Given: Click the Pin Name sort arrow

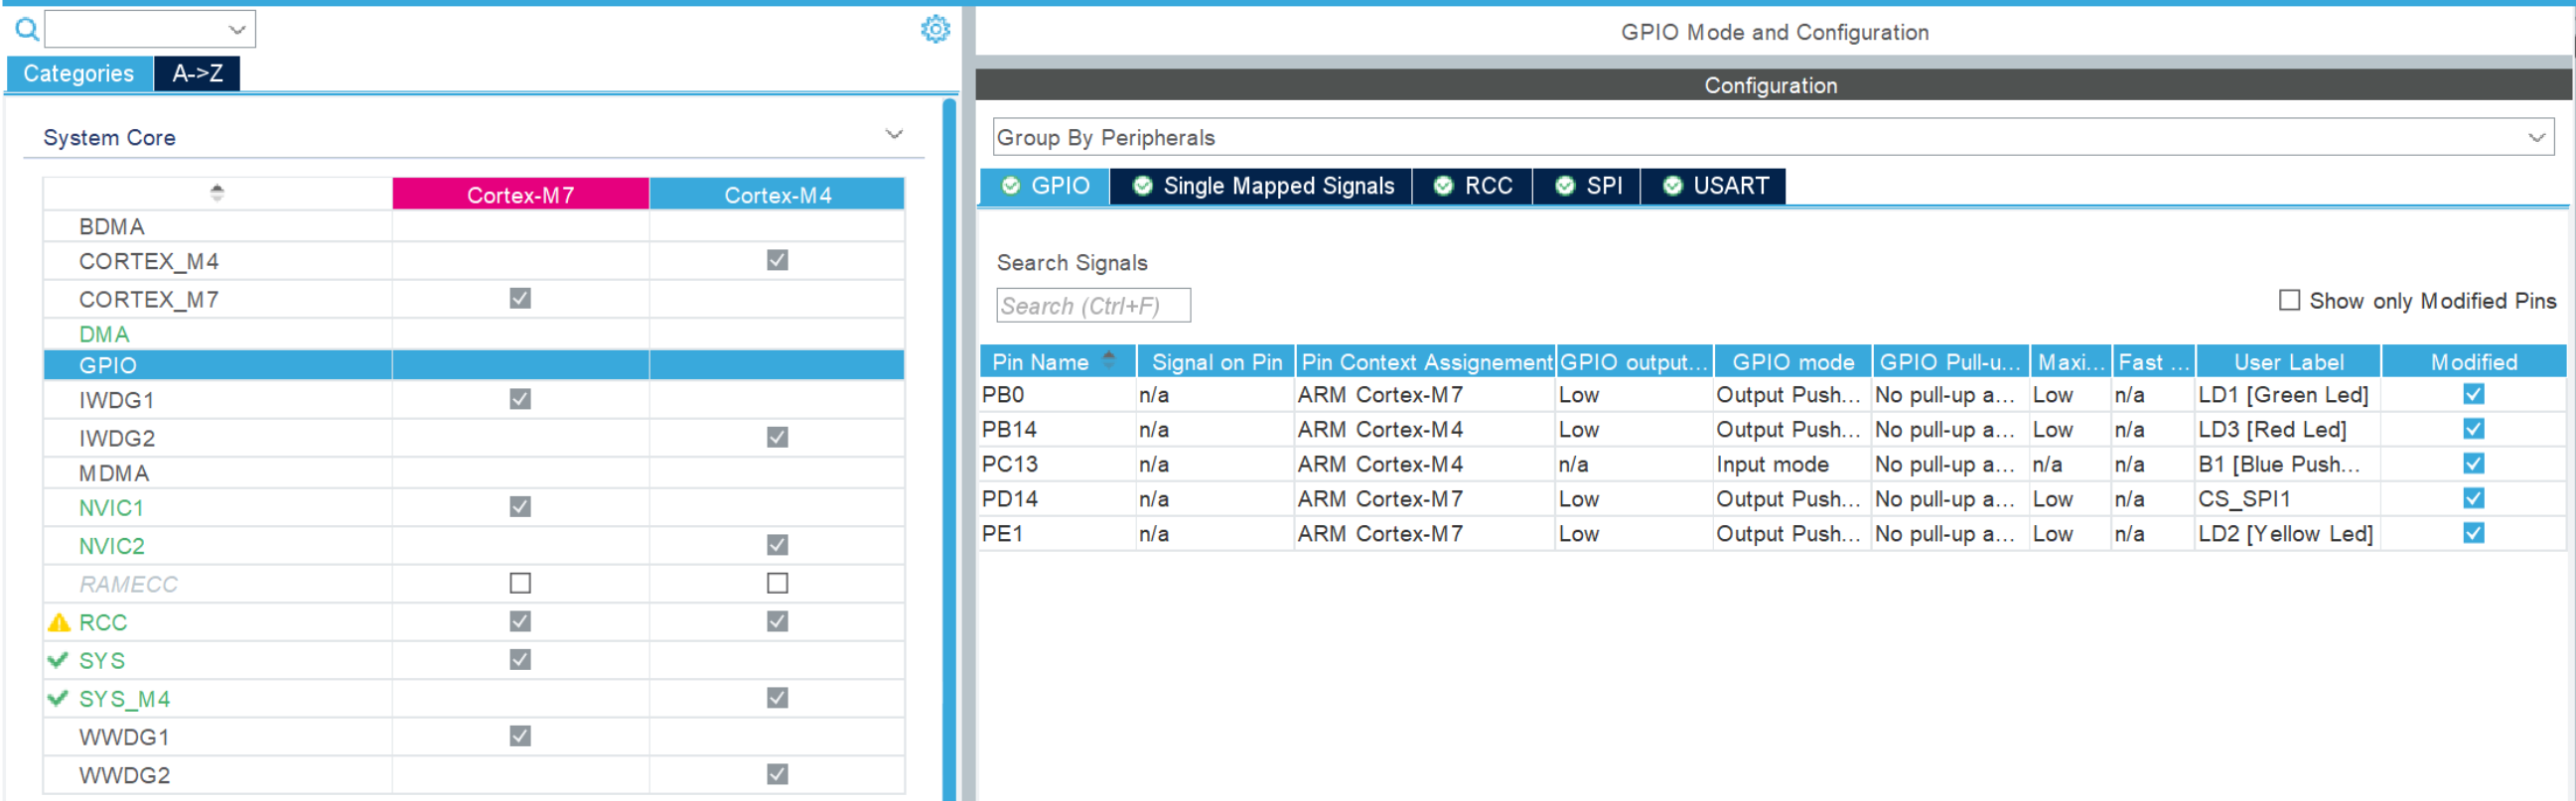Looking at the screenshot, I should click(x=1108, y=359).
